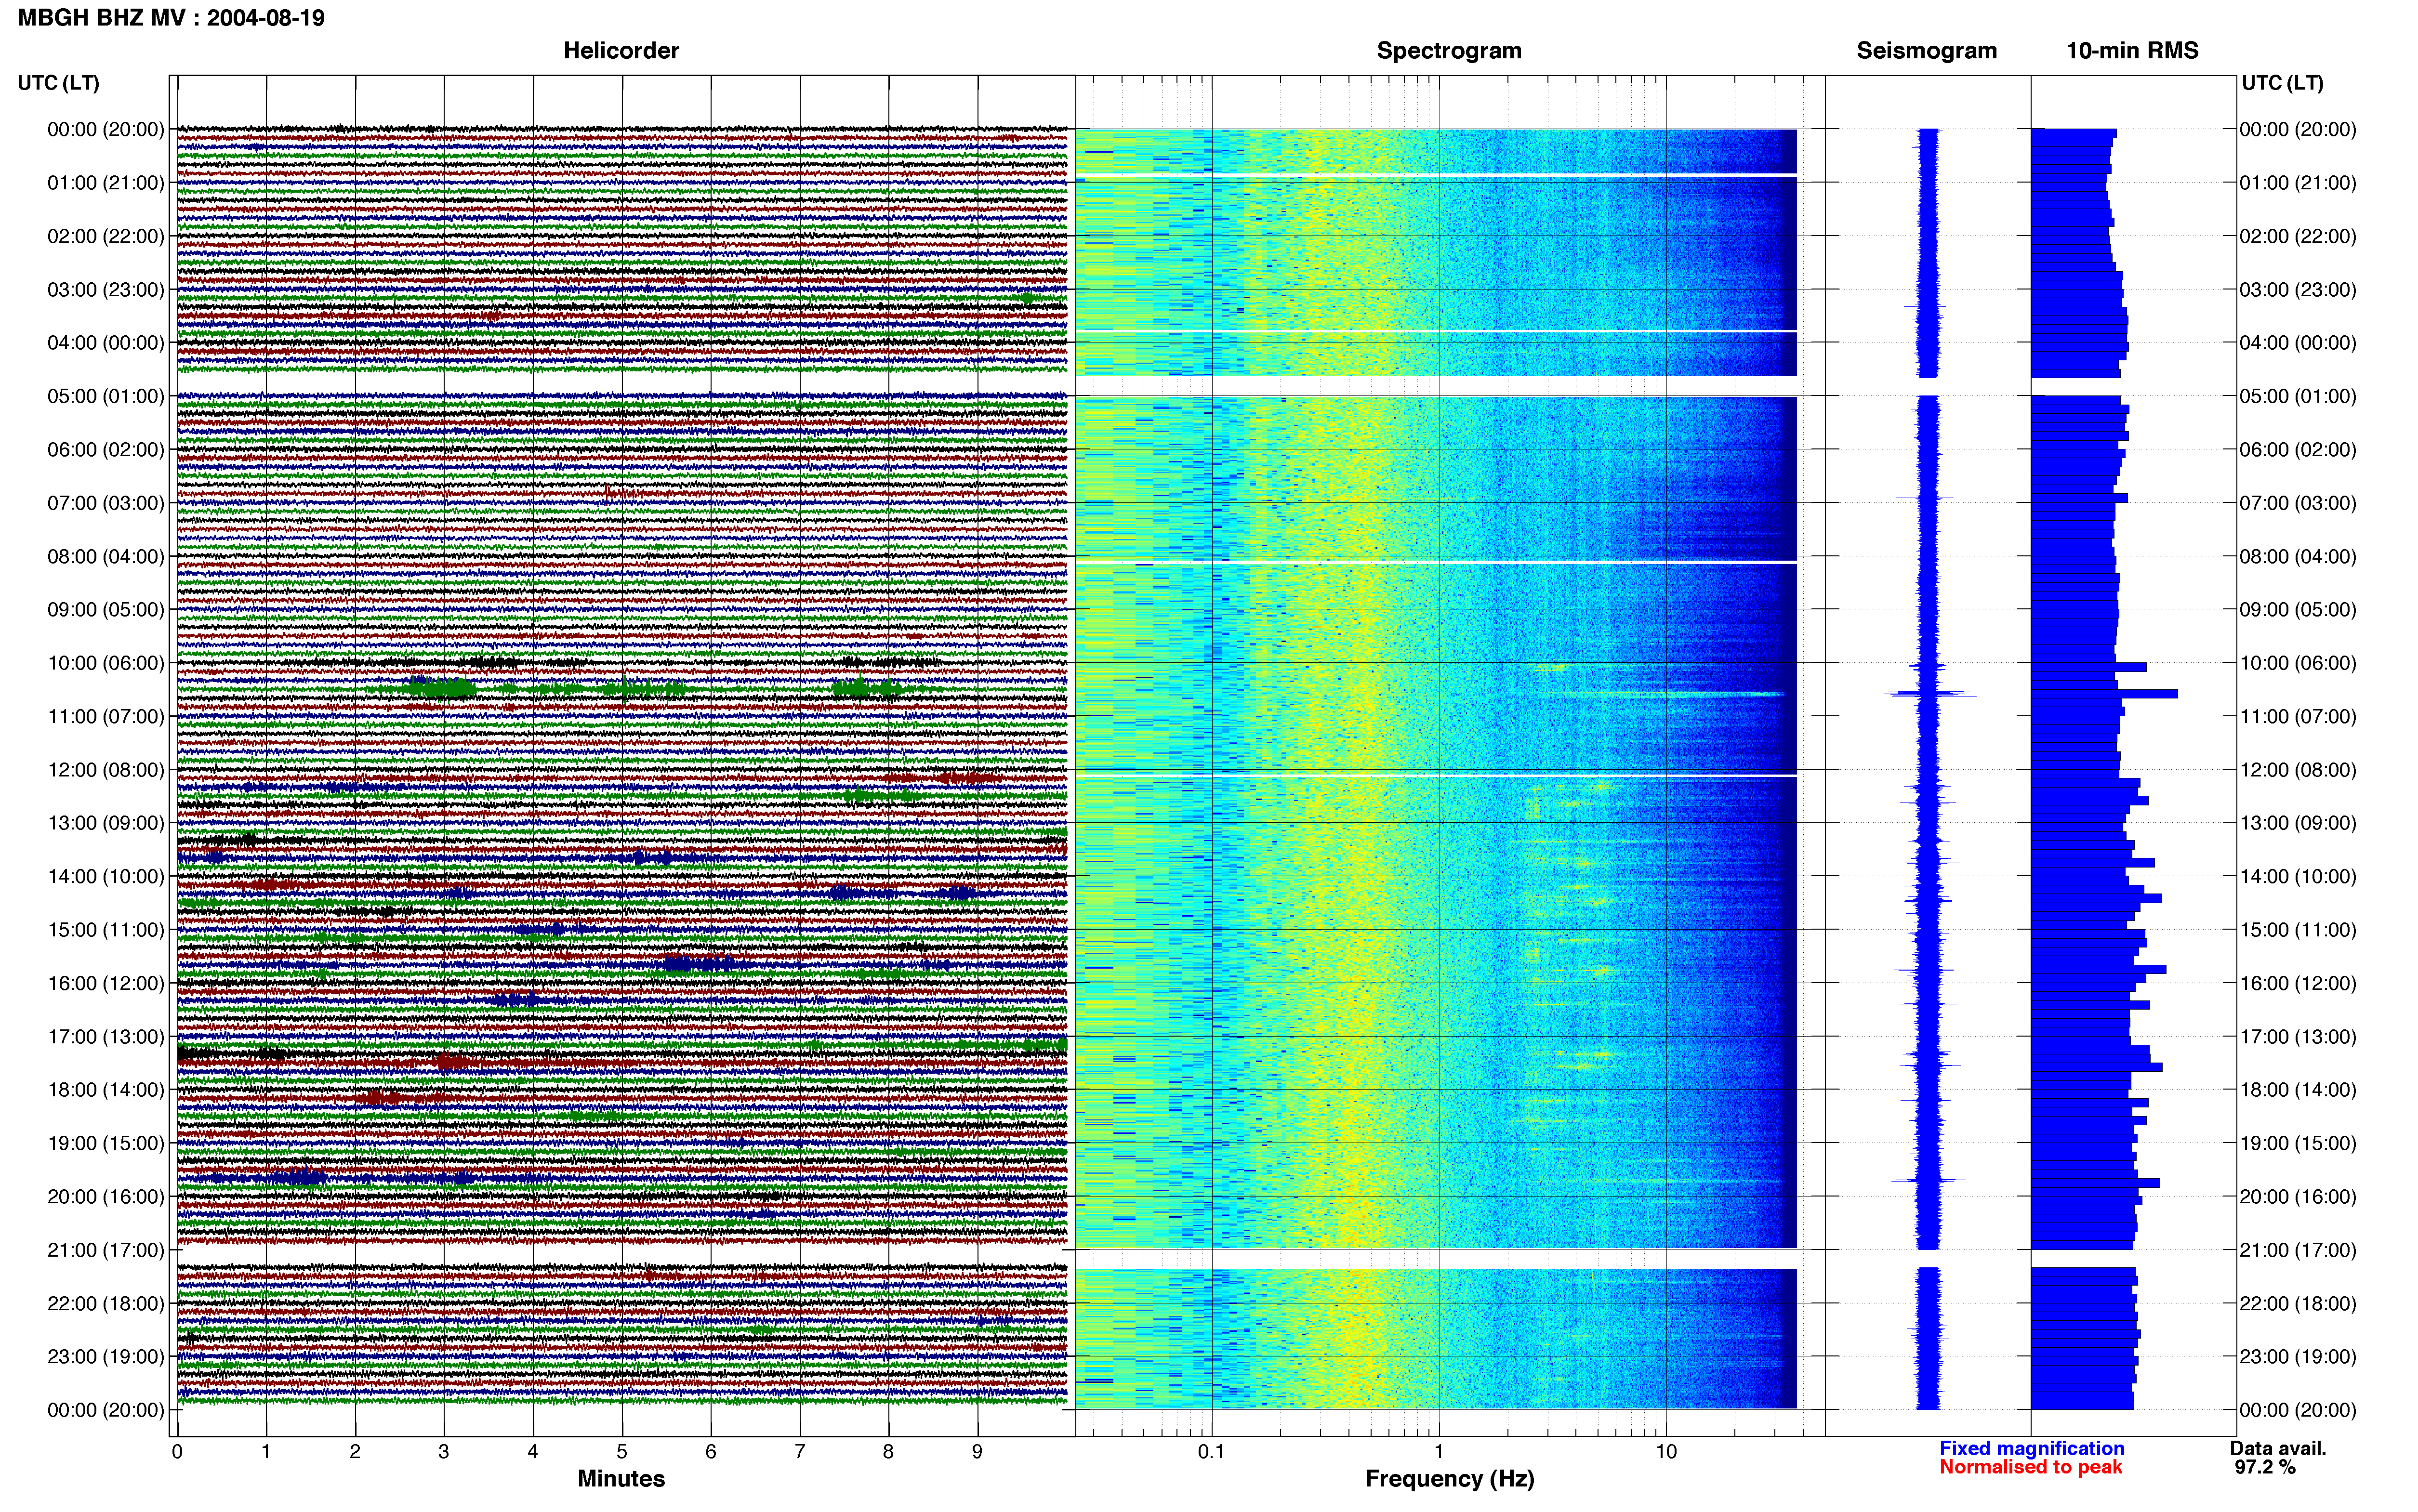Click the left '23:00 (19:00)' time label
The height and width of the screenshot is (1512, 2418).
coord(106,1357)
